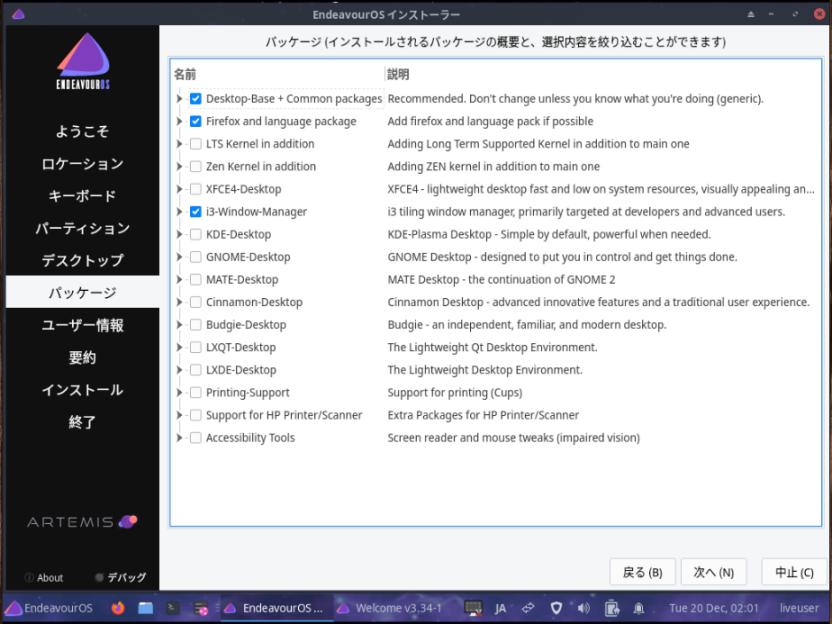The height and width of the screenshot is (624, 832).
Task: Check LTS Kernel in addition
Action: pos(196,144)
